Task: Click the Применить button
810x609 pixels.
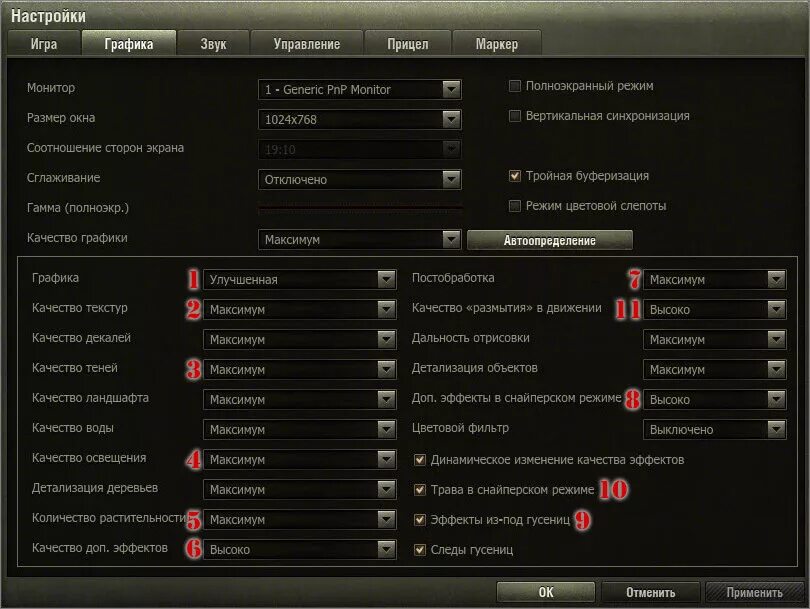Action: 754,592
